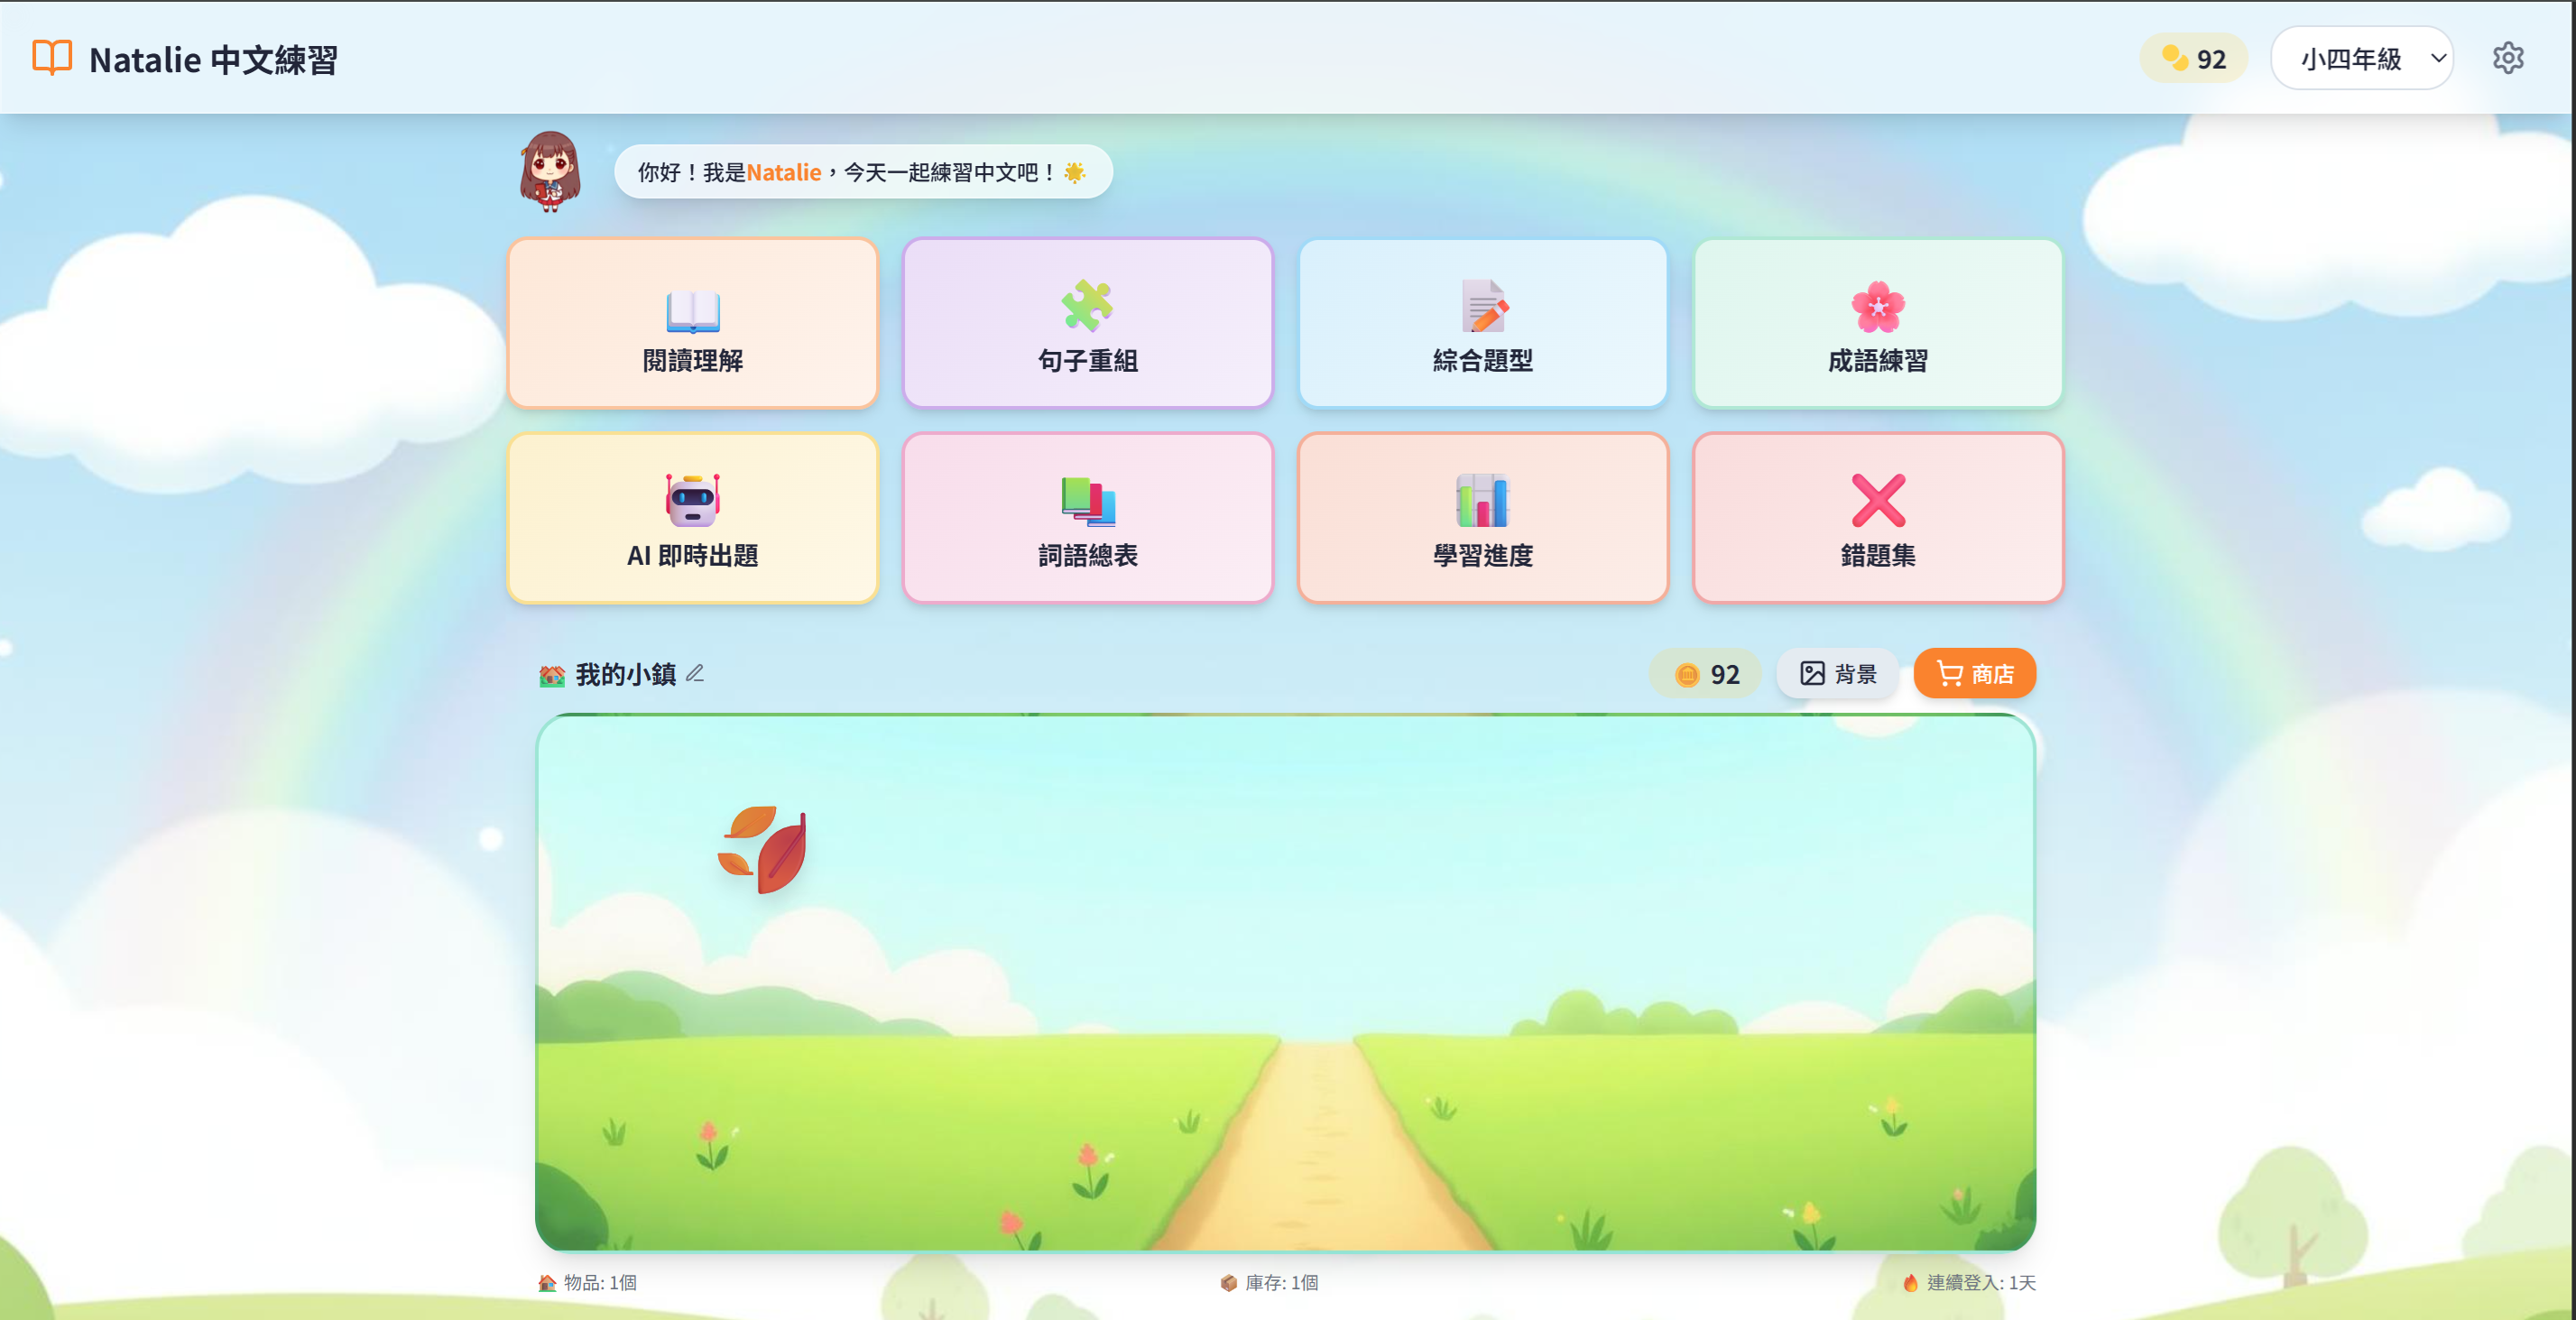
Task: Open the 閱讀理解 reading comprehension book icon
Action: [x=693, y=314]
